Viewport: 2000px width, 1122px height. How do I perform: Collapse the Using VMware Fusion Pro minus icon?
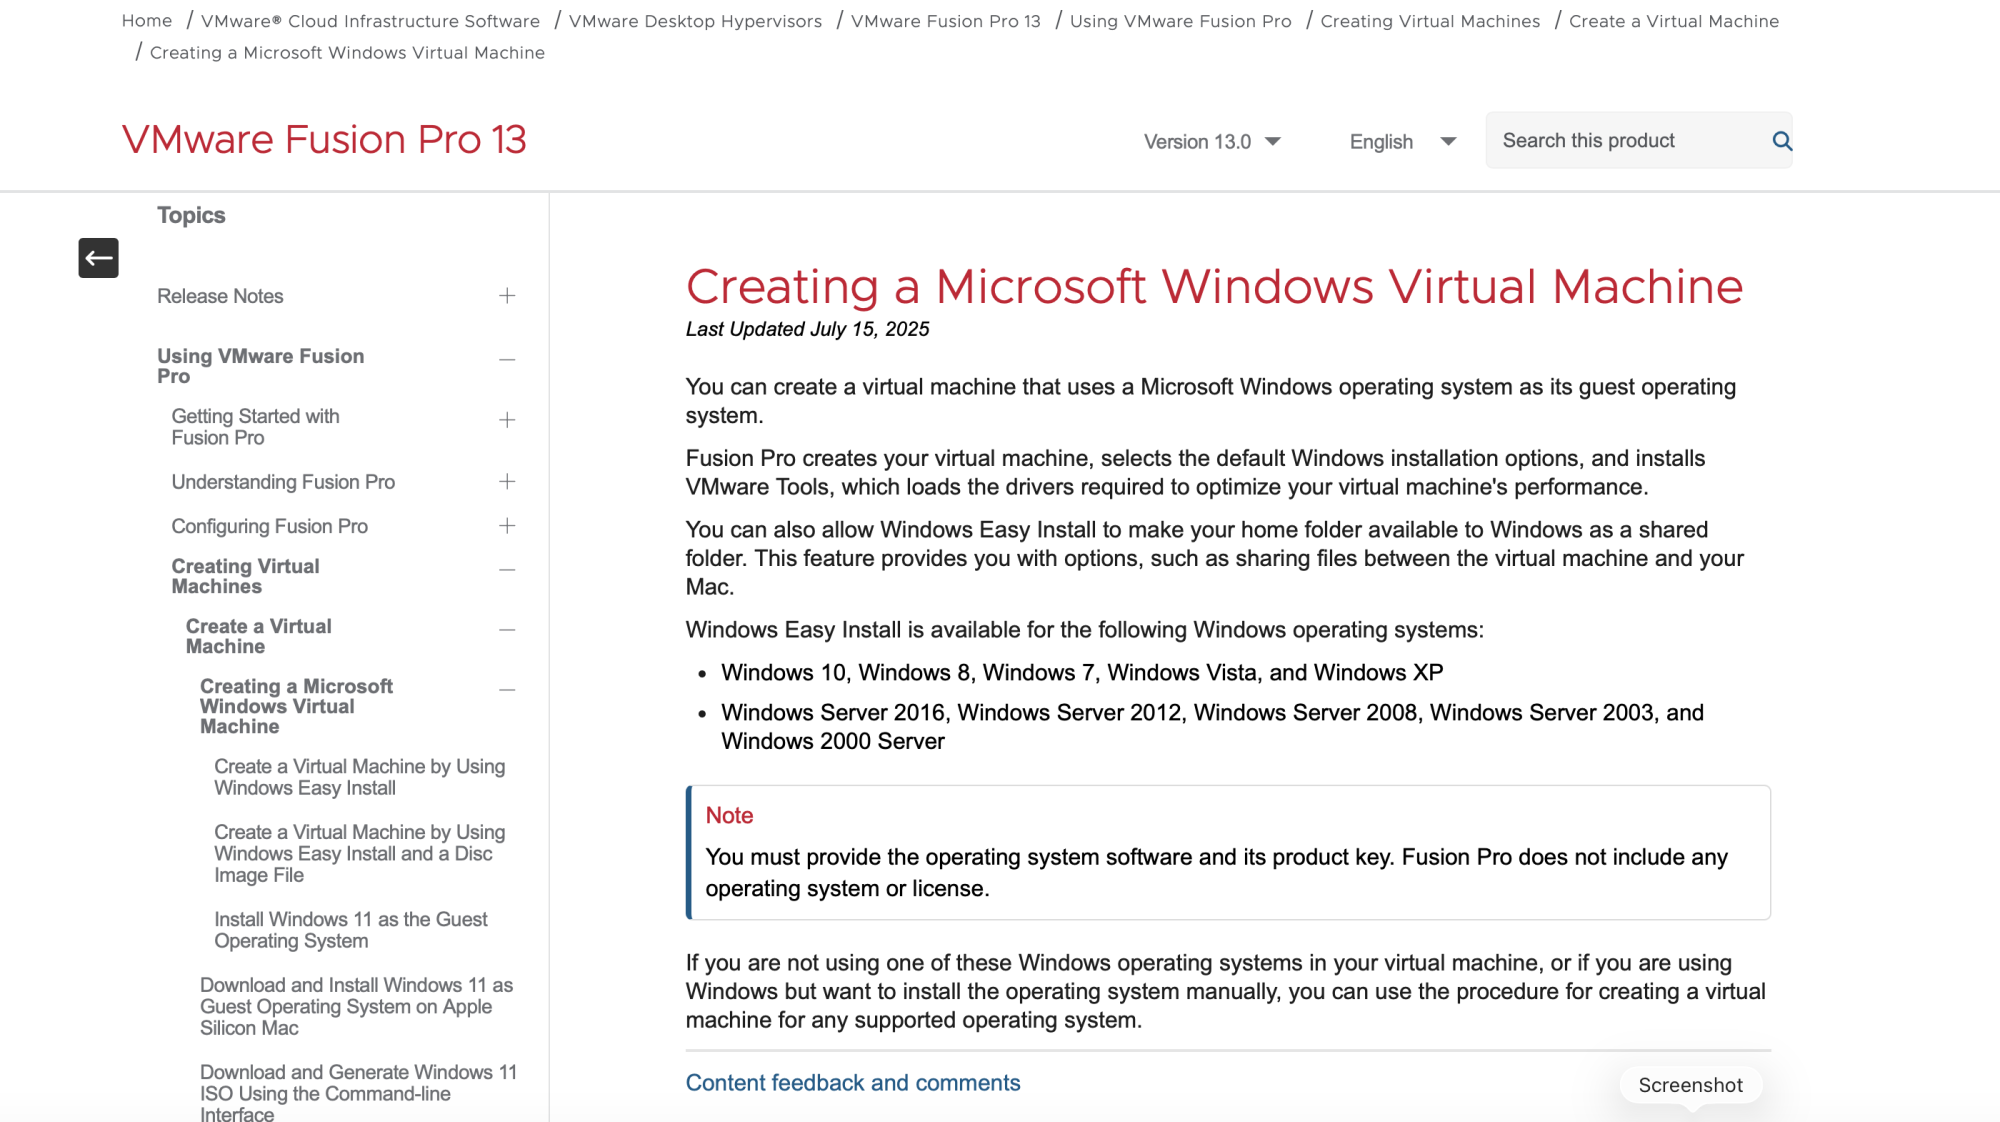pos(507,360)
